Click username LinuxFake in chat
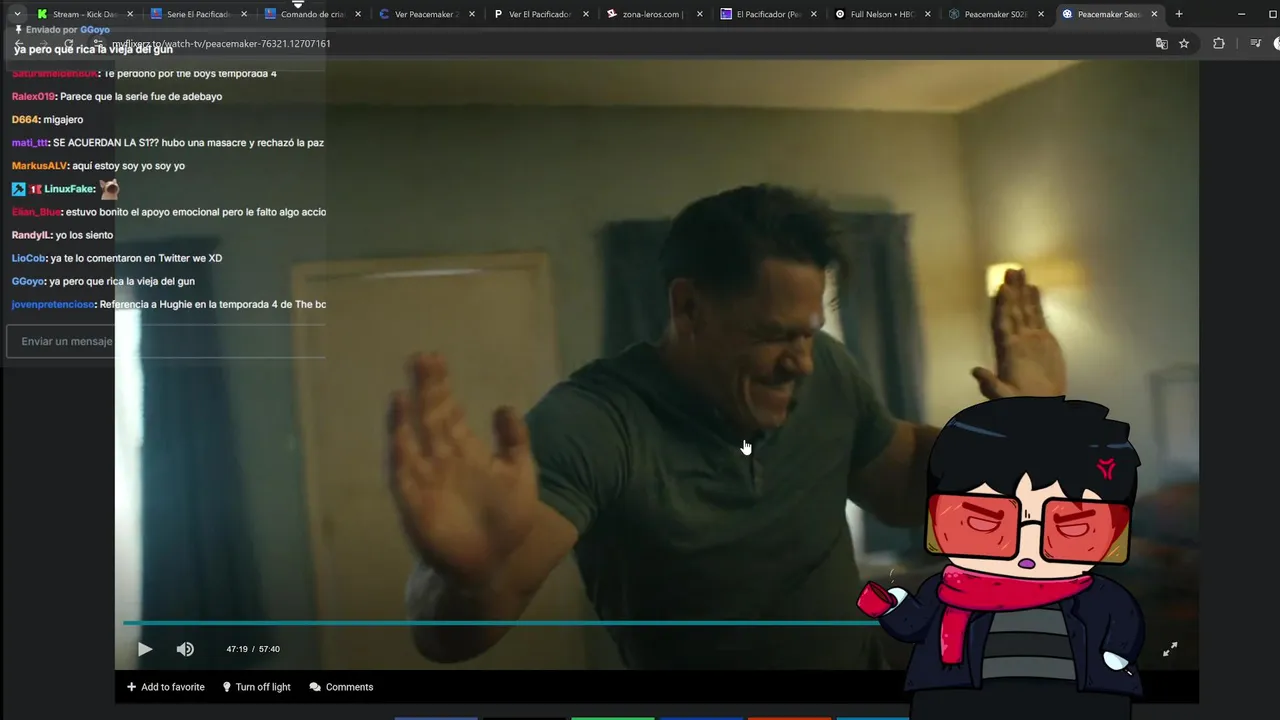The height and width of the screenshot is (720, 1280). (69, 189)
